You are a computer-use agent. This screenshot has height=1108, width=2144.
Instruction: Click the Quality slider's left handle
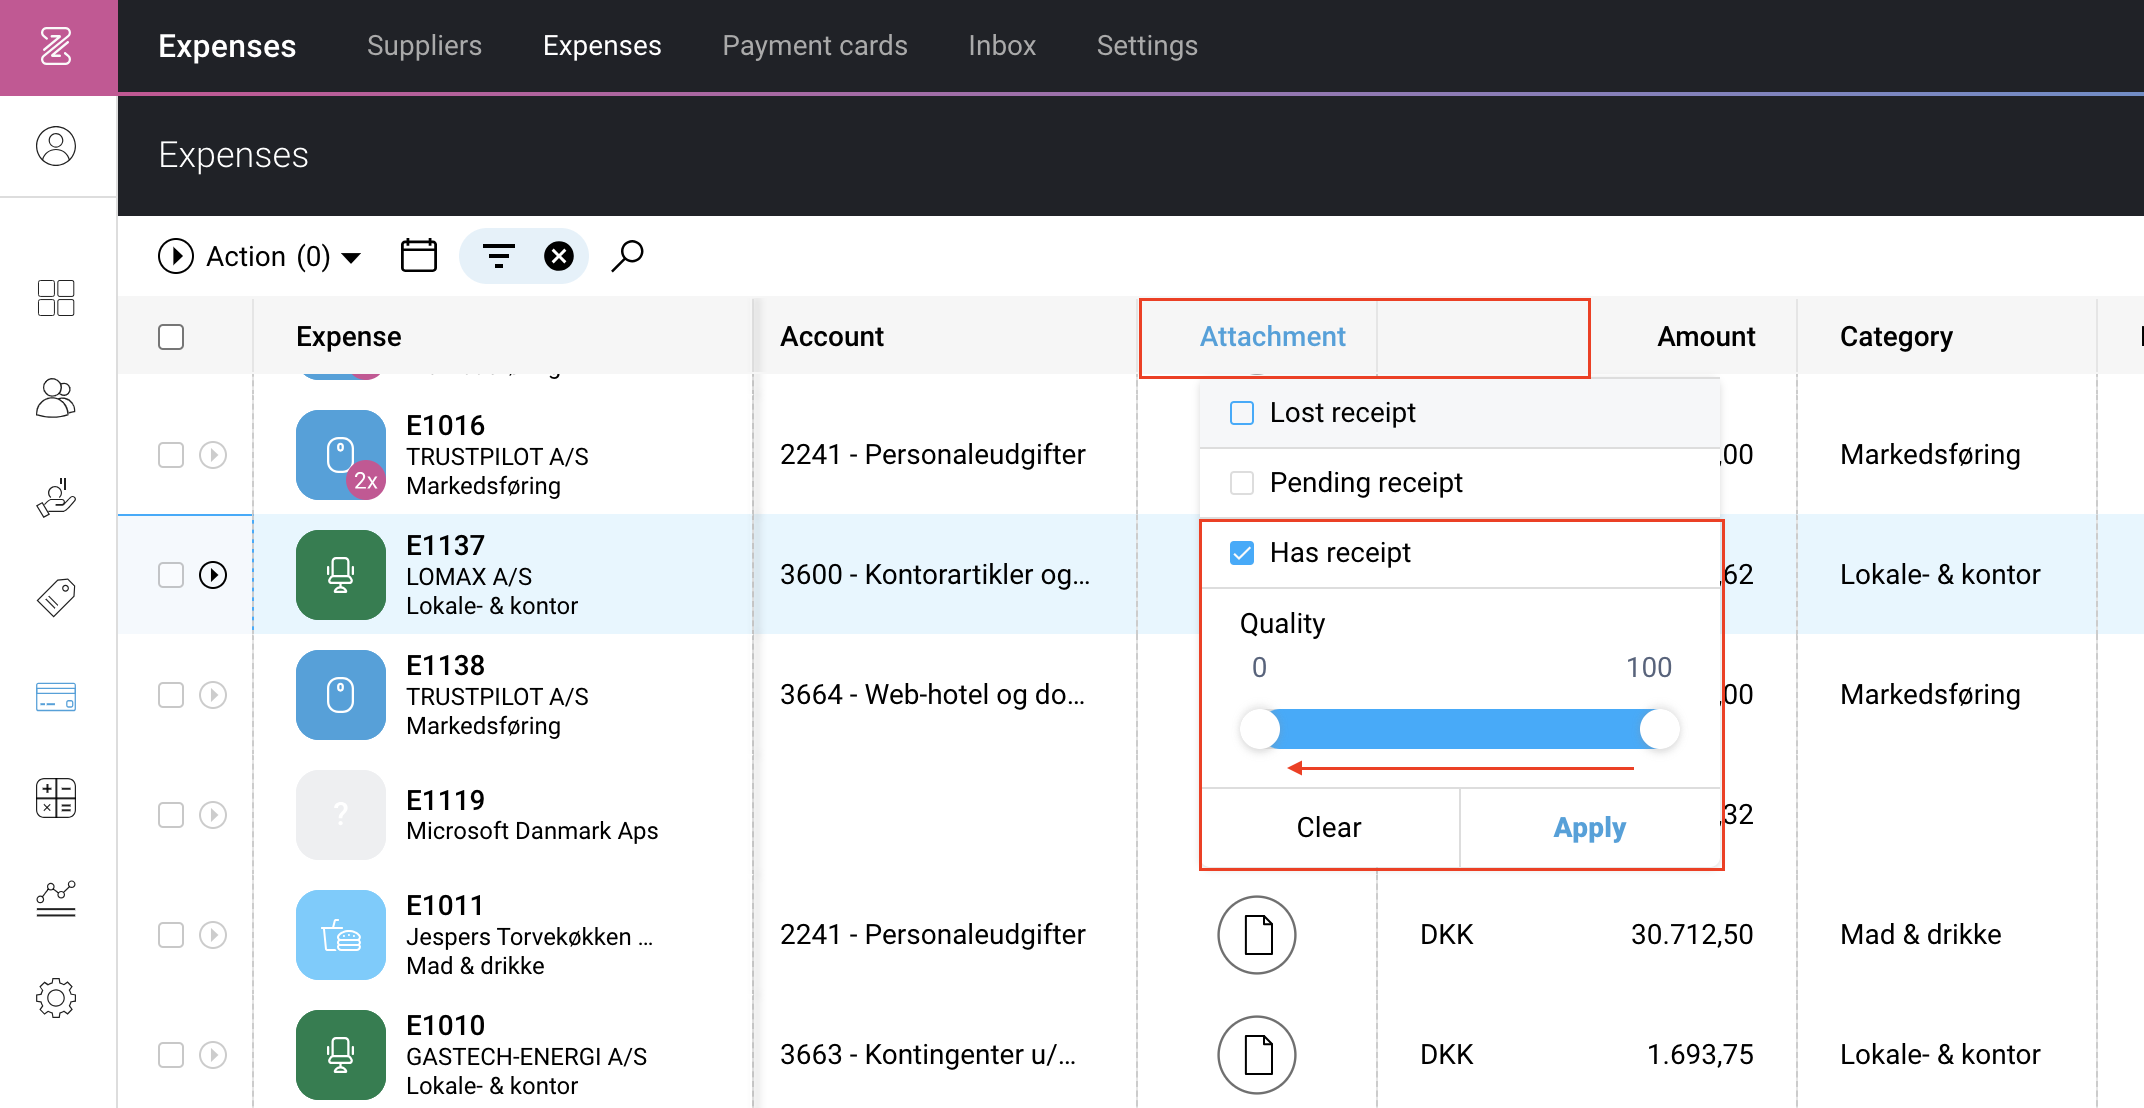coord(1260,729)
